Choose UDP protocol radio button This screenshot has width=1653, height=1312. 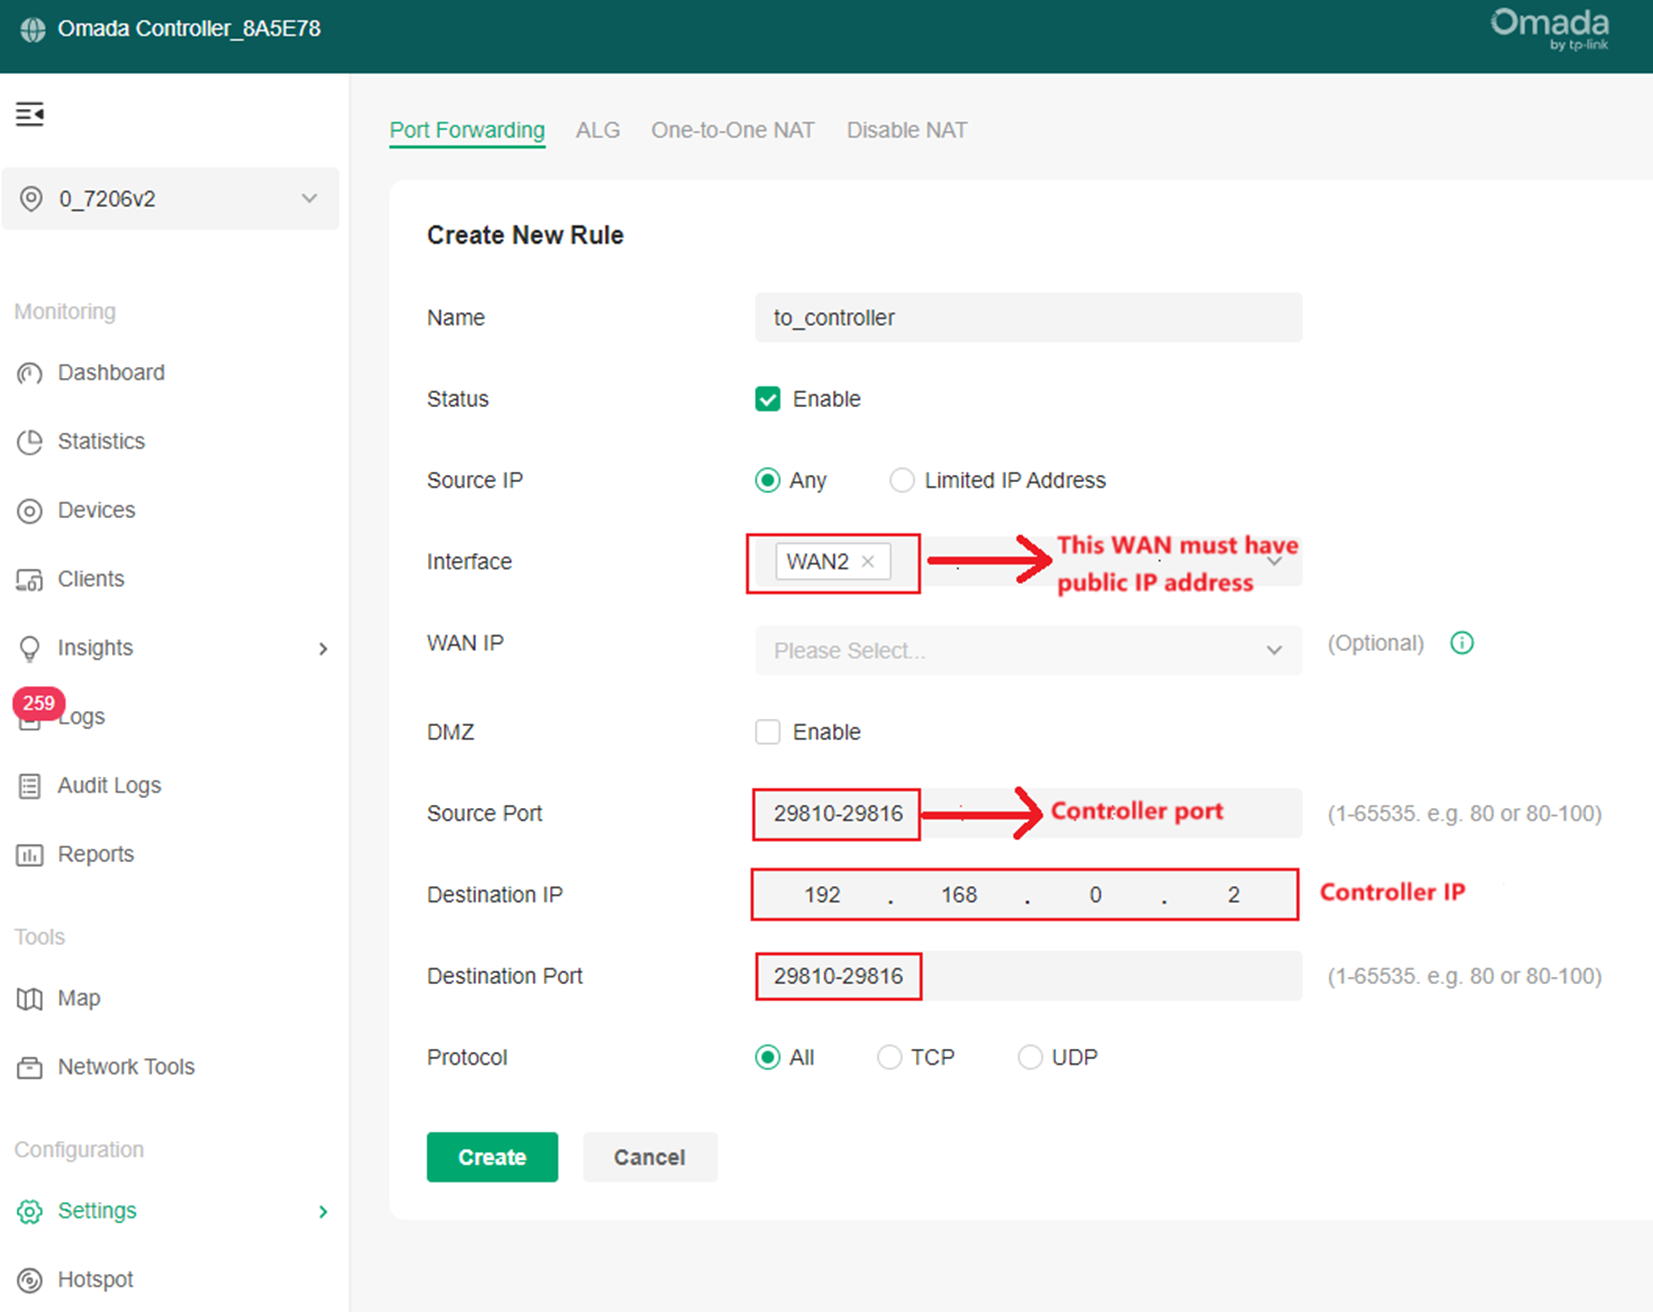click(x=1030, y=1057)
